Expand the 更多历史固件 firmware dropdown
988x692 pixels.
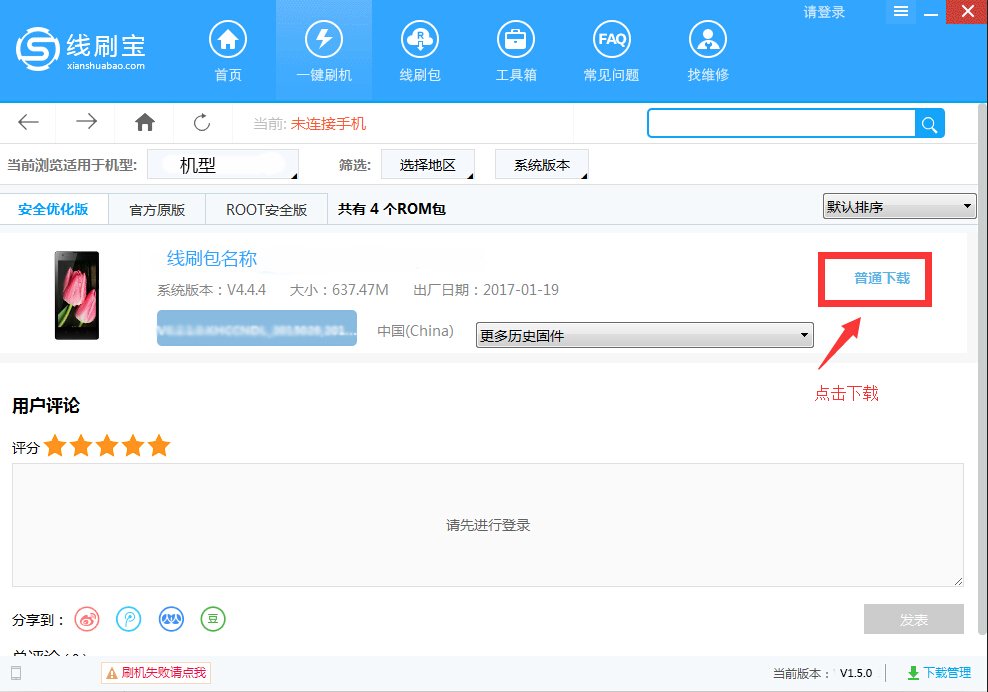point(643,335)
